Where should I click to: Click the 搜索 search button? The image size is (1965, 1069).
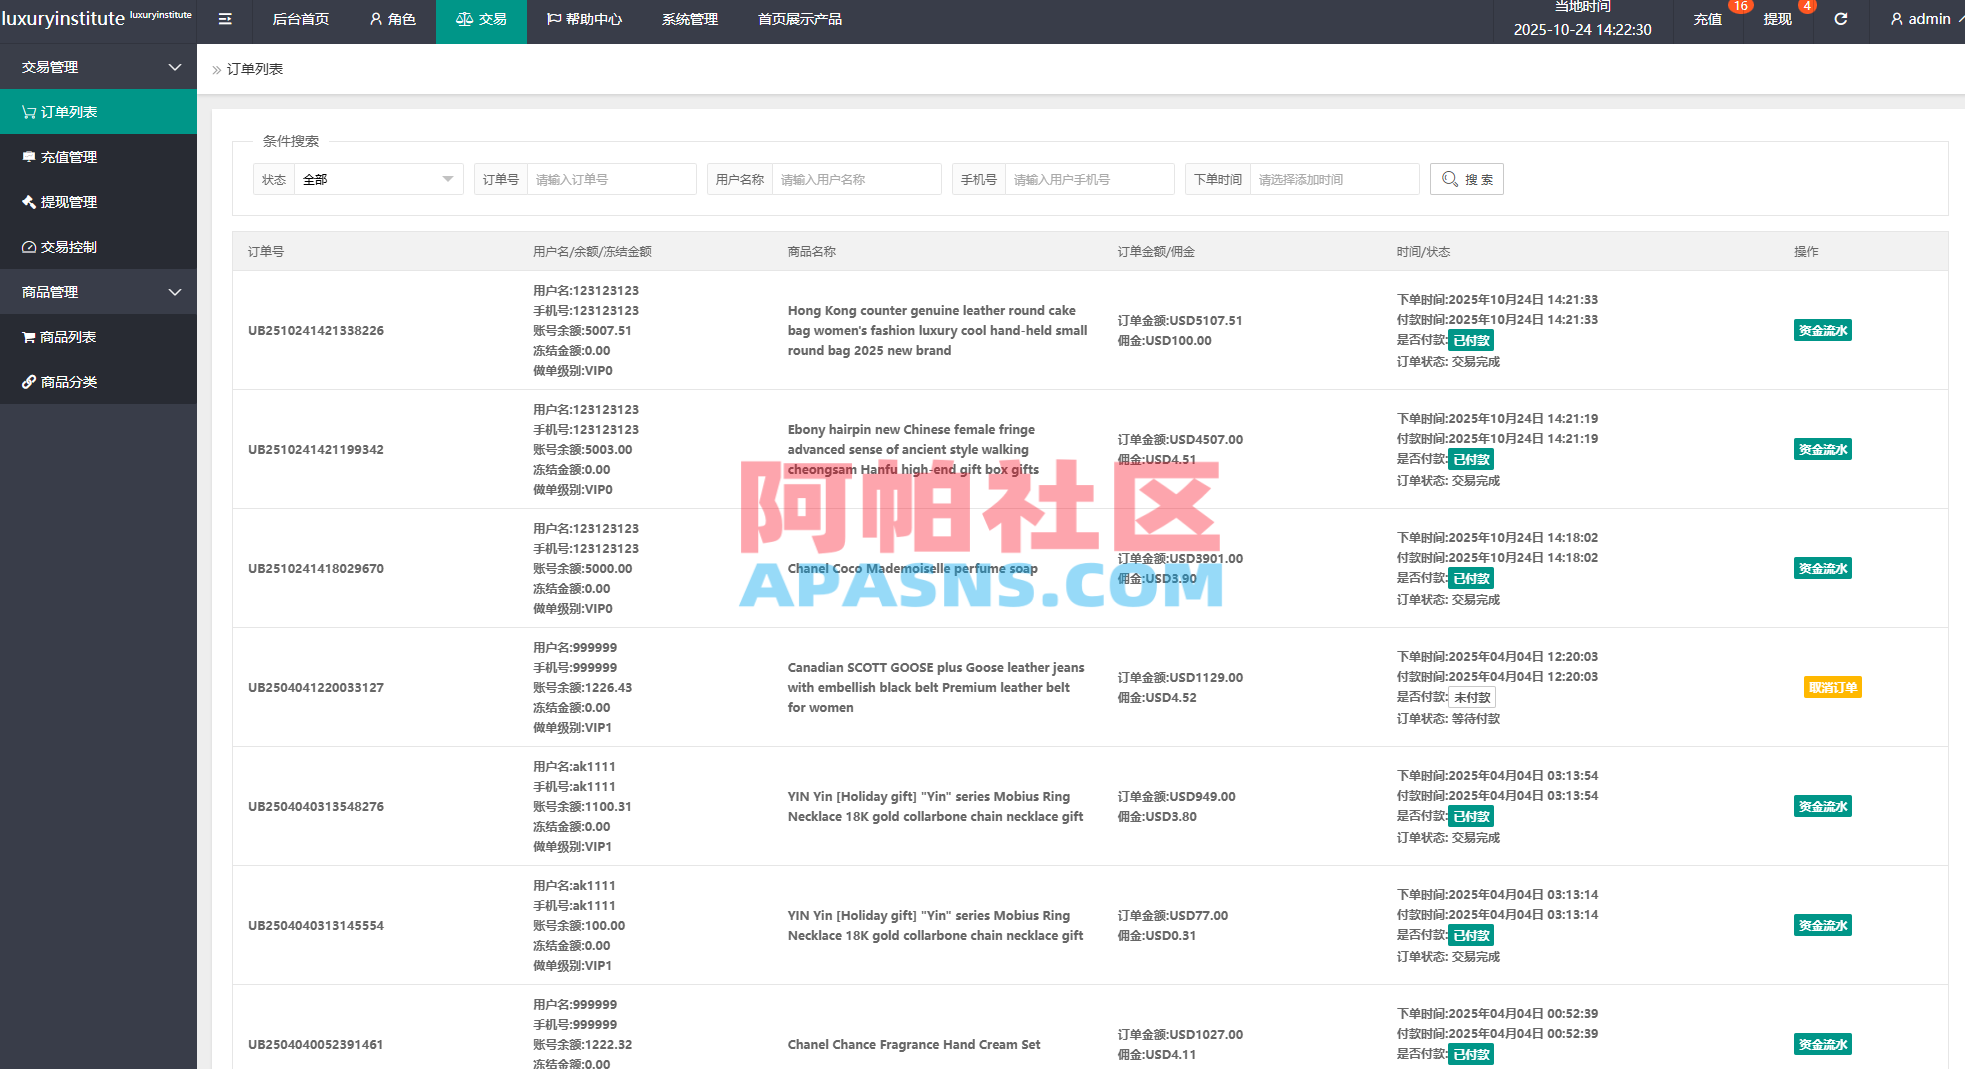click(1466, 179)
